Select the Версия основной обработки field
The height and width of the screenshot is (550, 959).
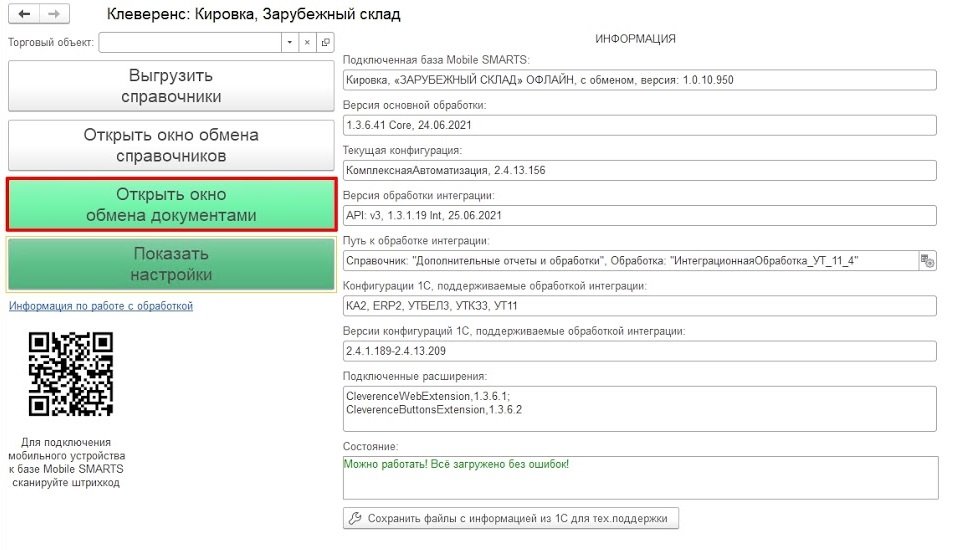(639, 125)
